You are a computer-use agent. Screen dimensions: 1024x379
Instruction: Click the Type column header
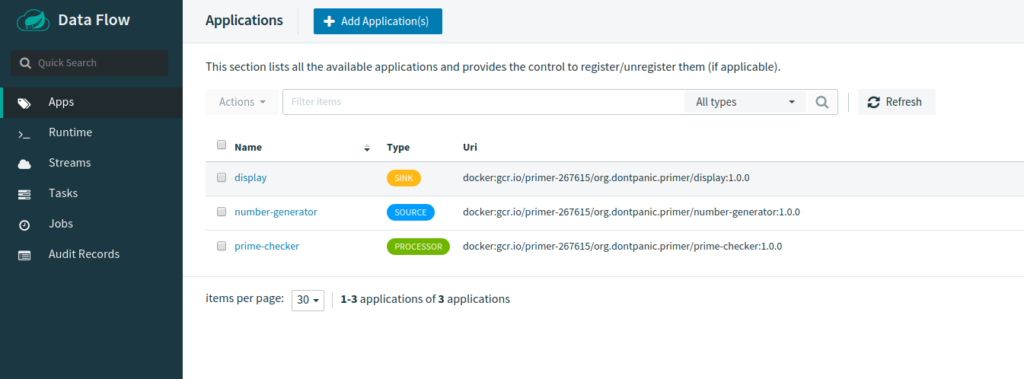pyautogui.click(x=398, y=148)
